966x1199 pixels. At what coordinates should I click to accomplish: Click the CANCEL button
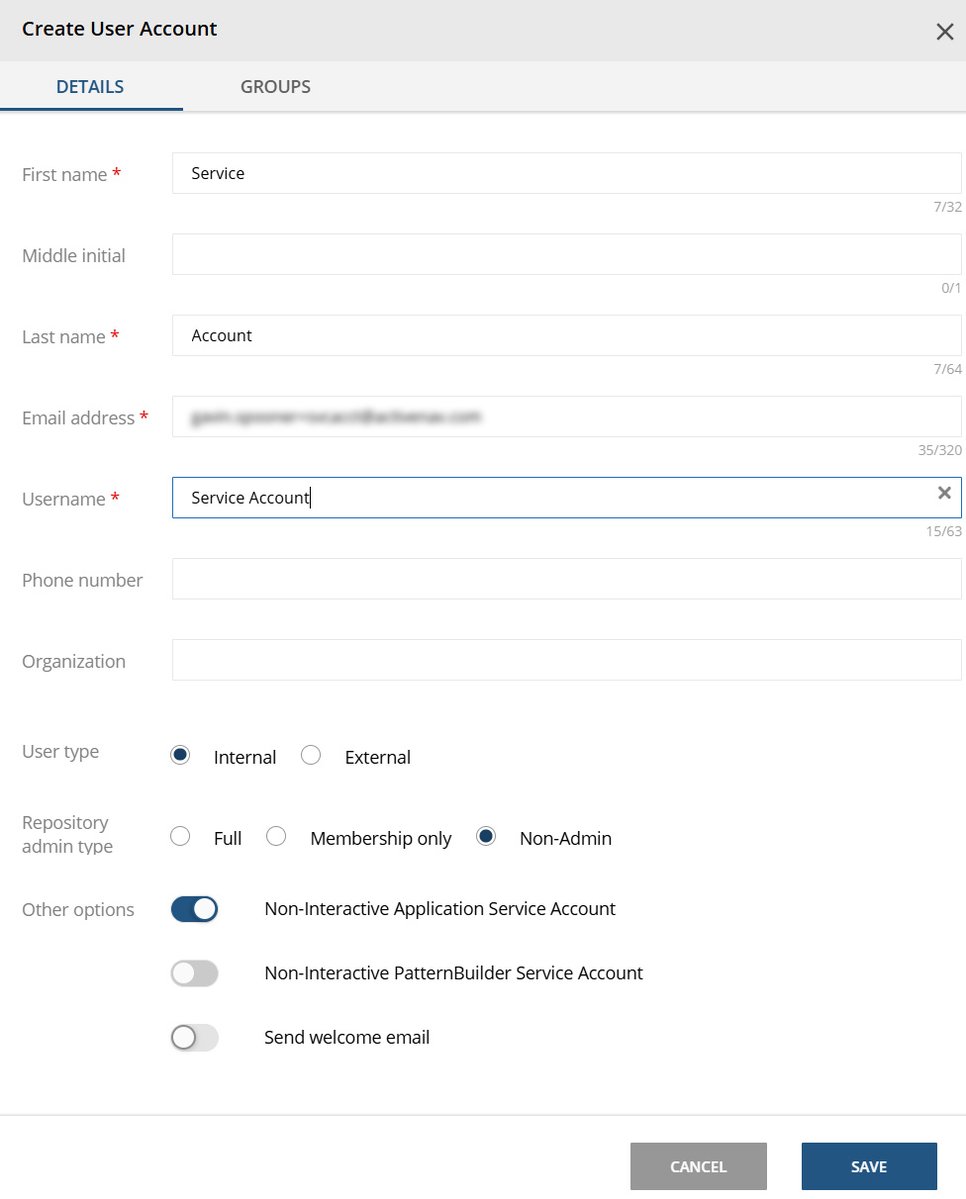point(697,1166)
